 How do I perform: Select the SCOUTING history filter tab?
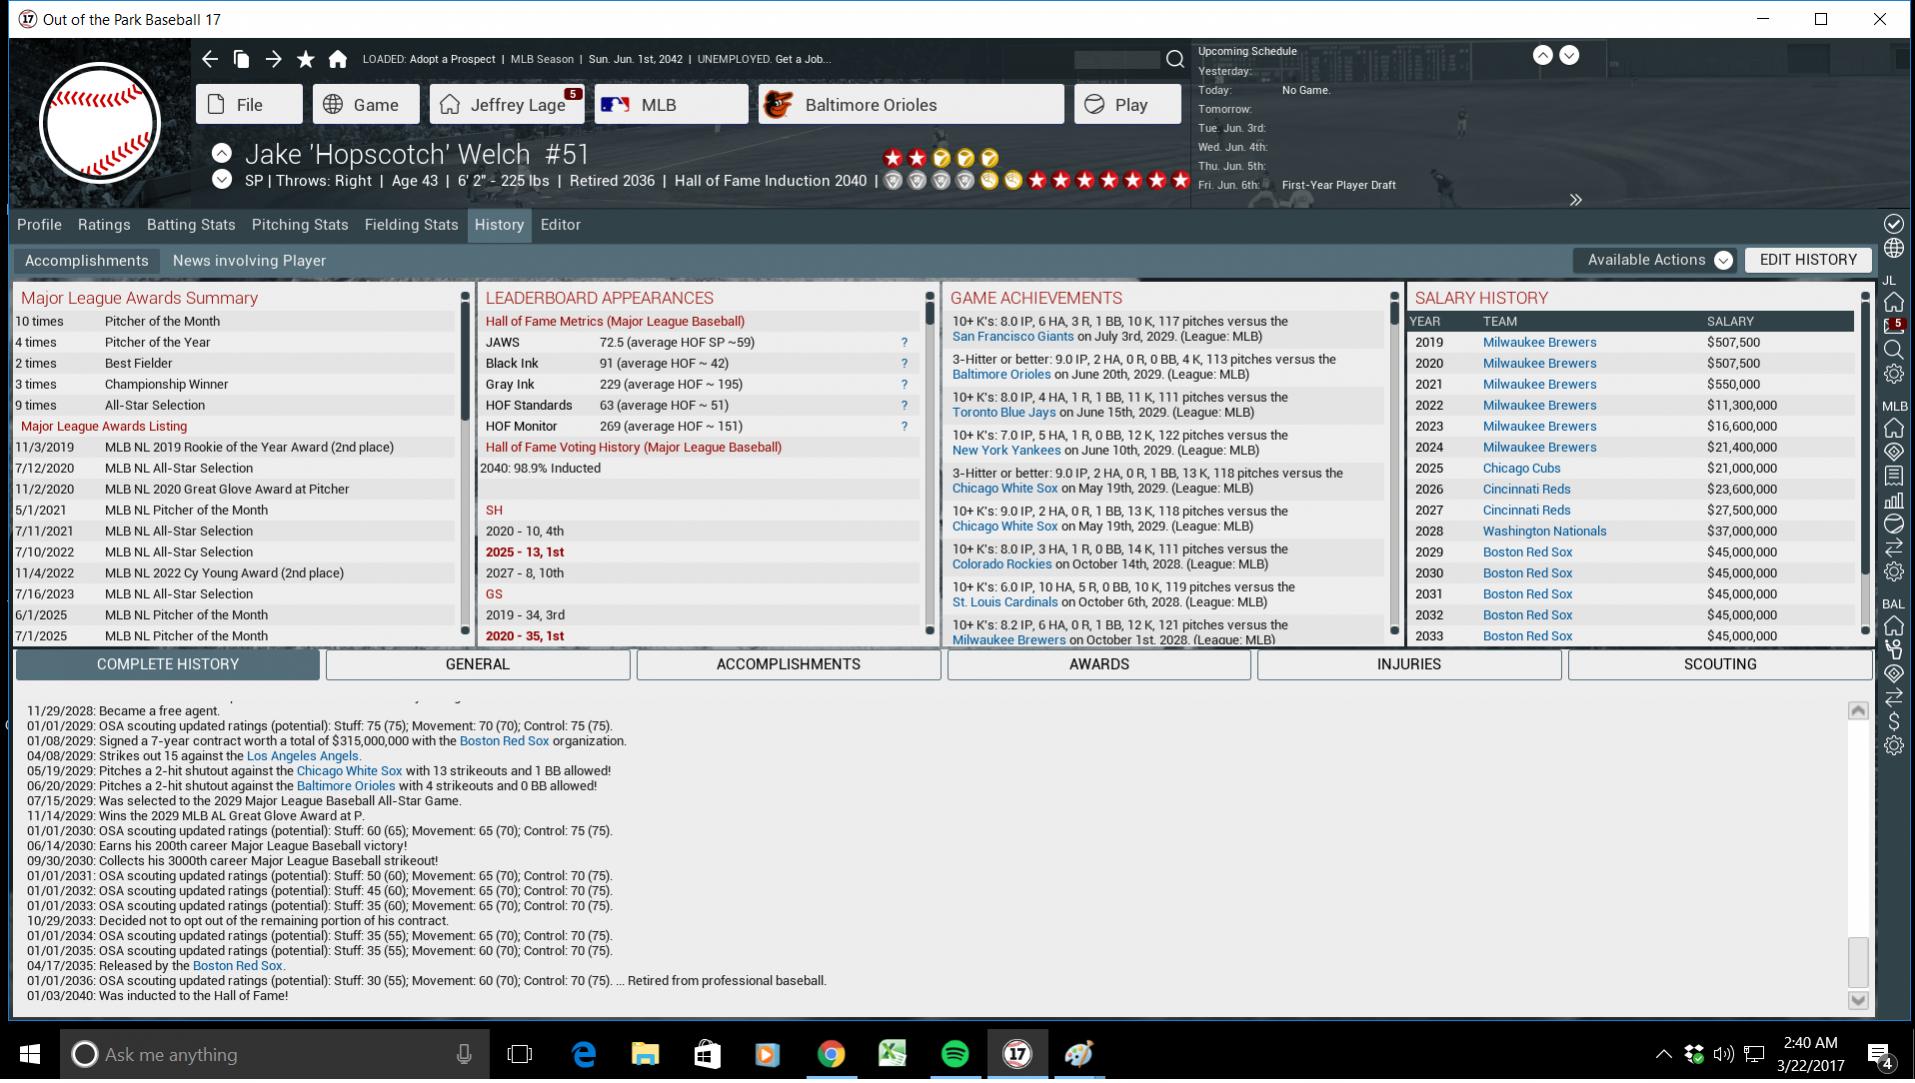(x=1720, y=664)
